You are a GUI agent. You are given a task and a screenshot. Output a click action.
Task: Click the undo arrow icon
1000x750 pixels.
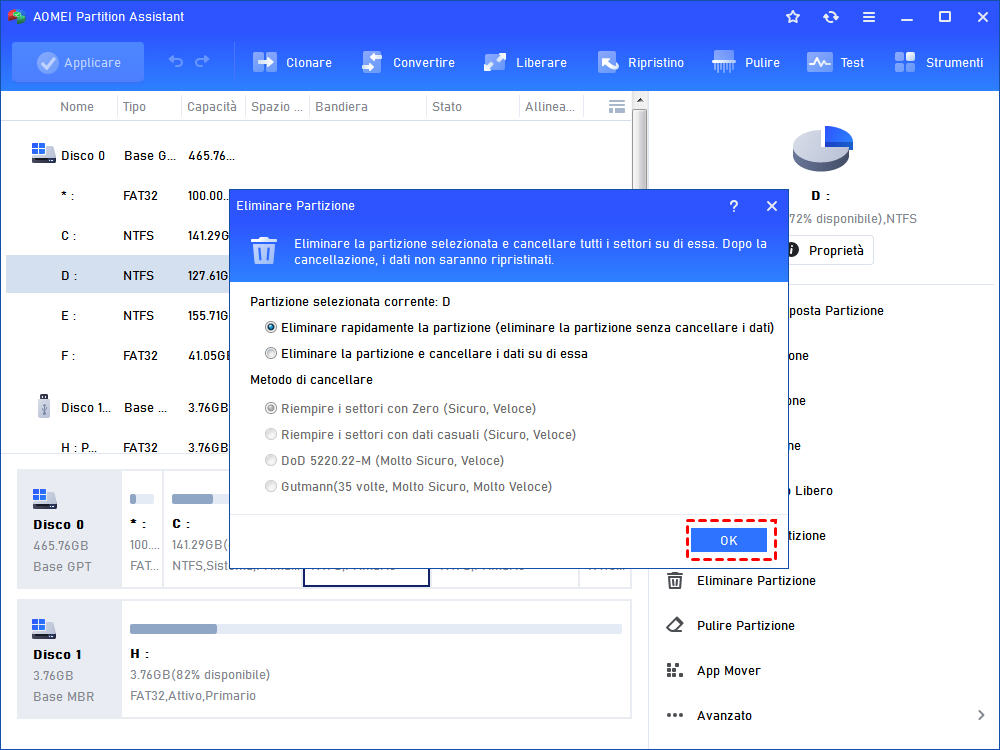[175, 61]
